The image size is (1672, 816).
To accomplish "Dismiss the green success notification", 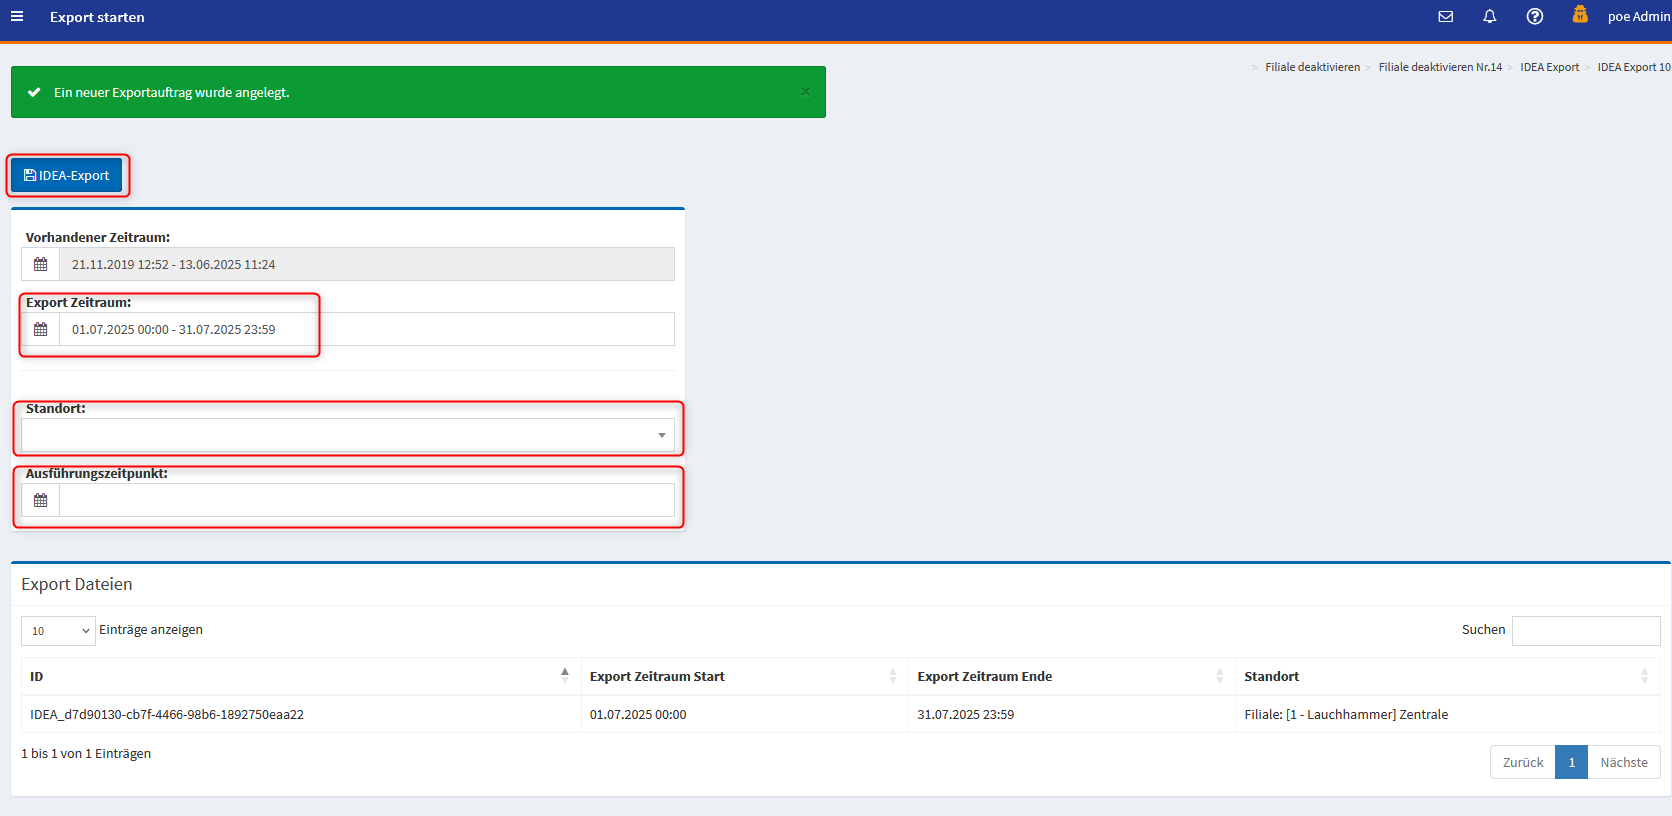I will point(805,92).
